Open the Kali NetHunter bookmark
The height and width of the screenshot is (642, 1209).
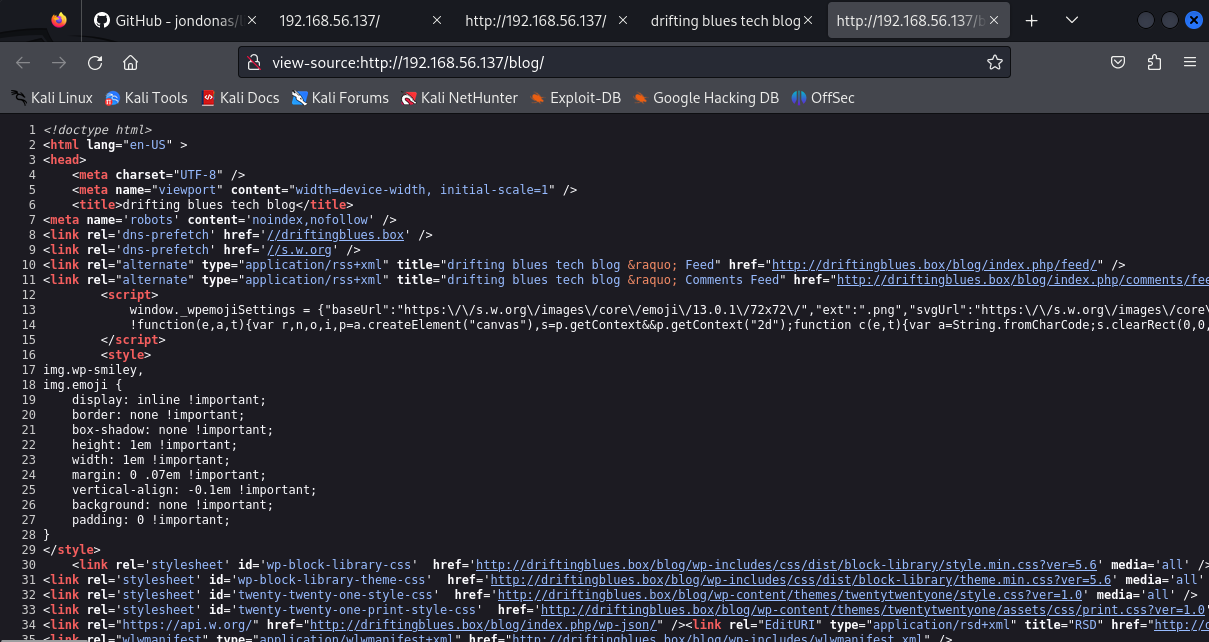tap(459, 98)
